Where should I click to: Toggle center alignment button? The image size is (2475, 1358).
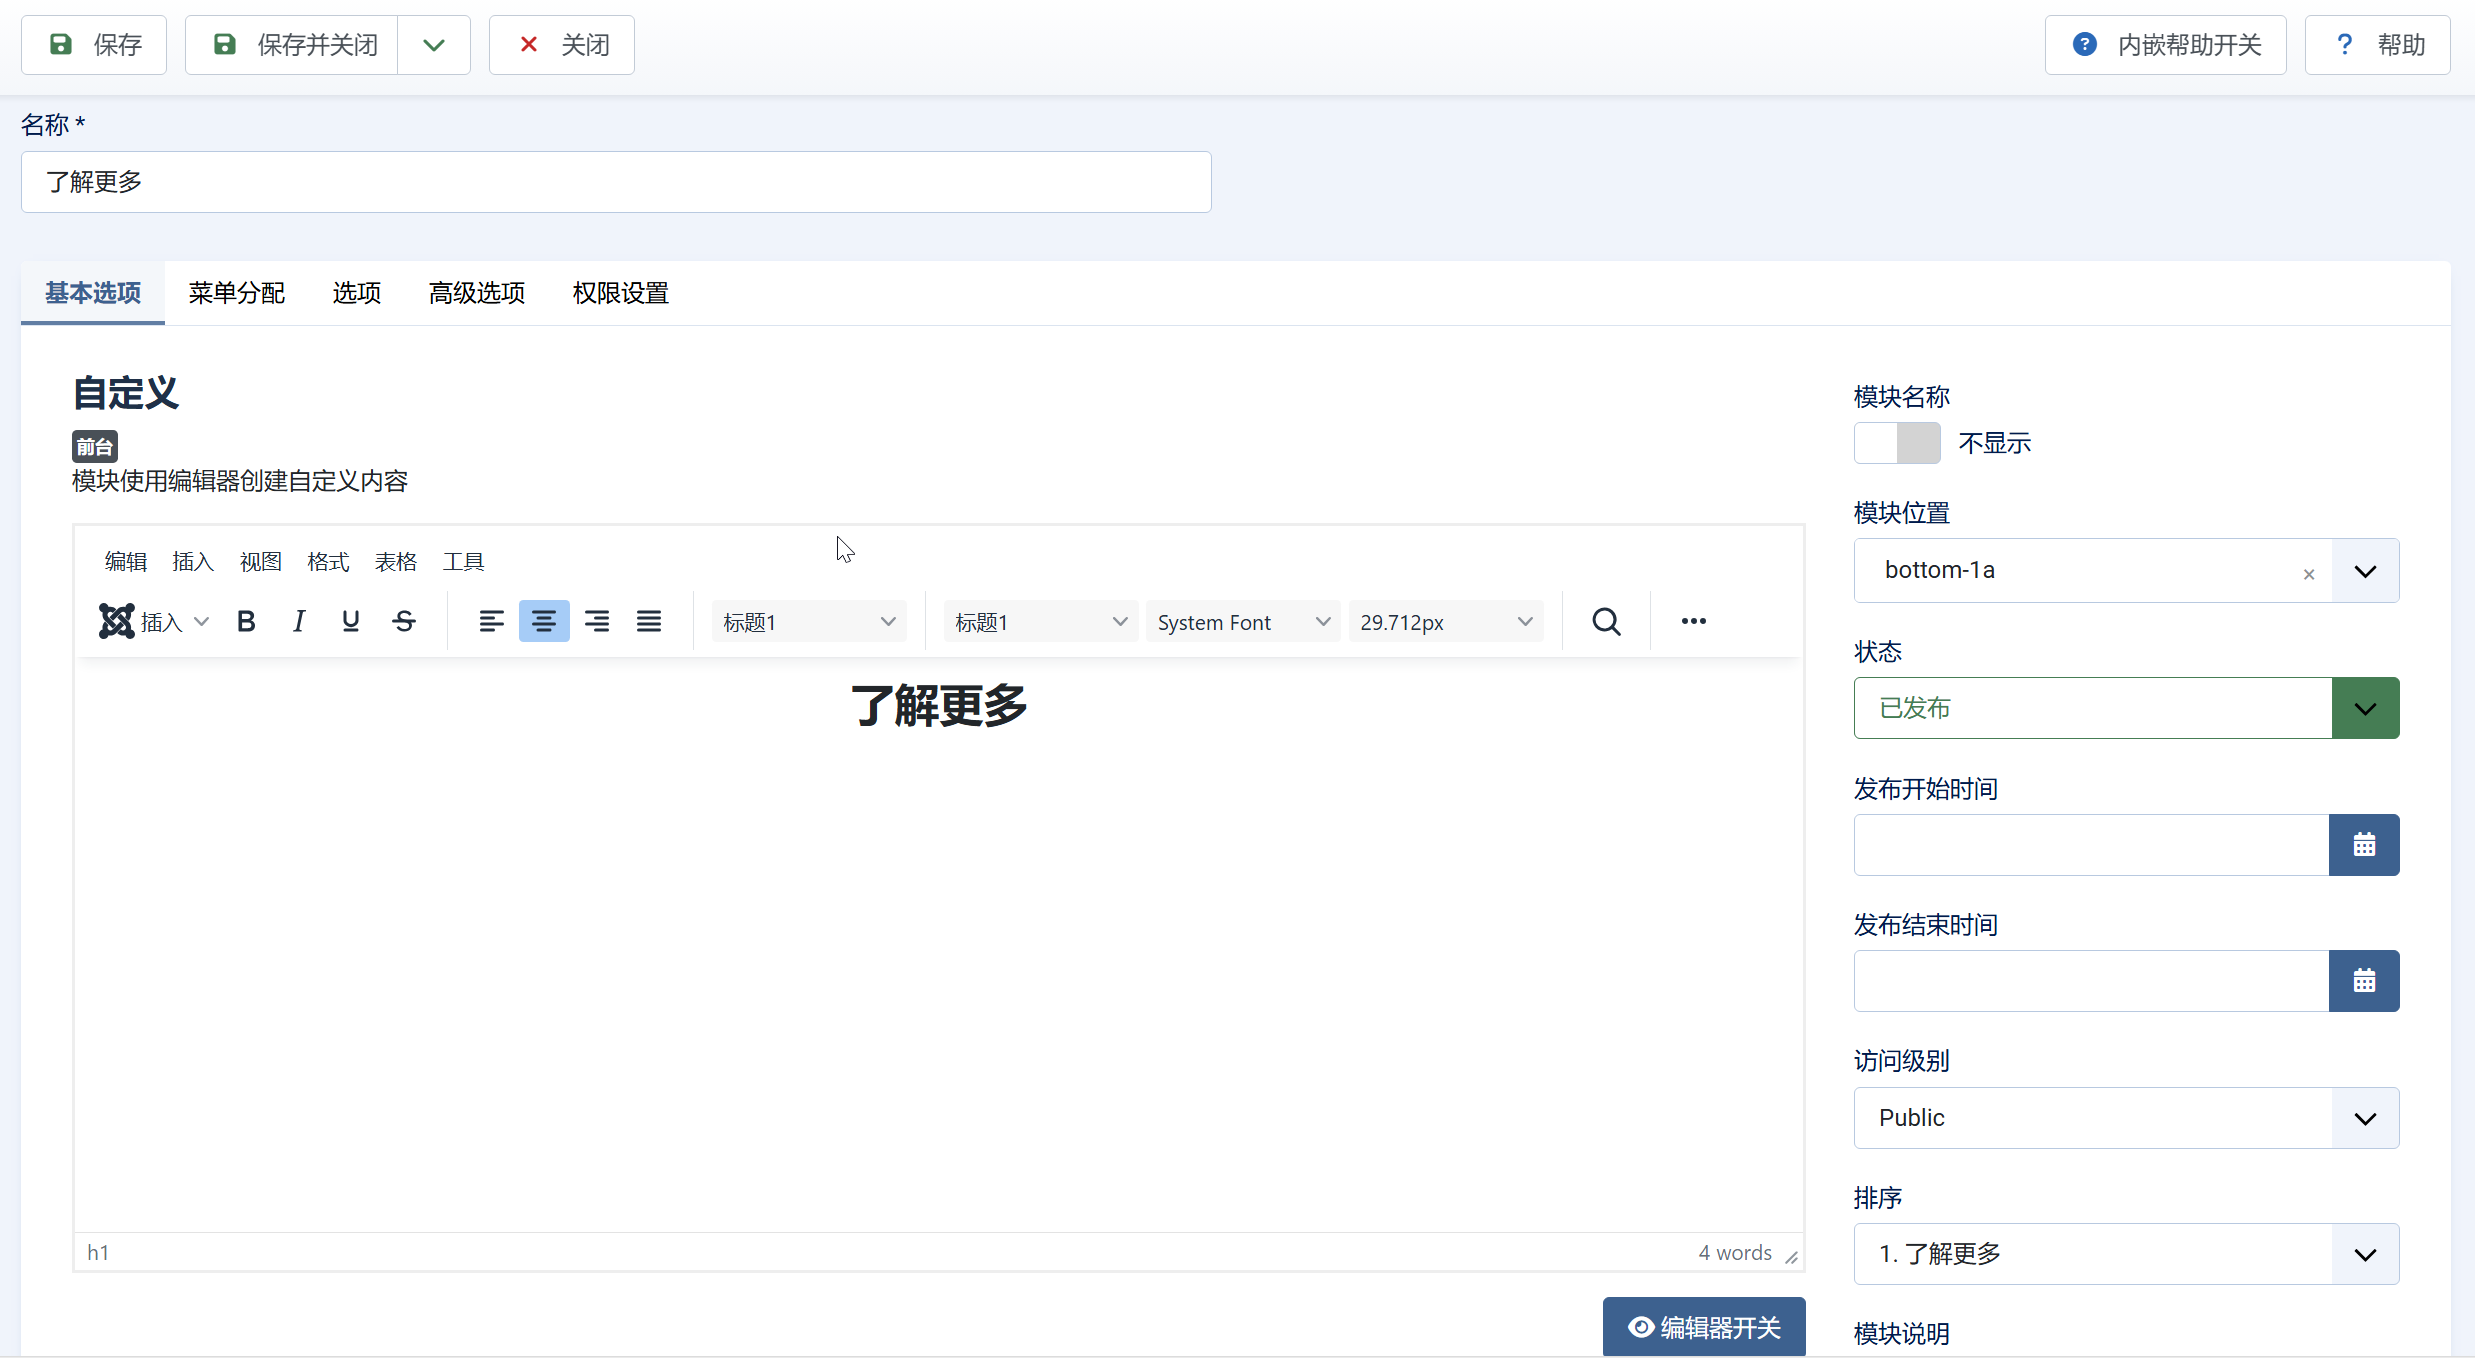(x=544, y=621)
